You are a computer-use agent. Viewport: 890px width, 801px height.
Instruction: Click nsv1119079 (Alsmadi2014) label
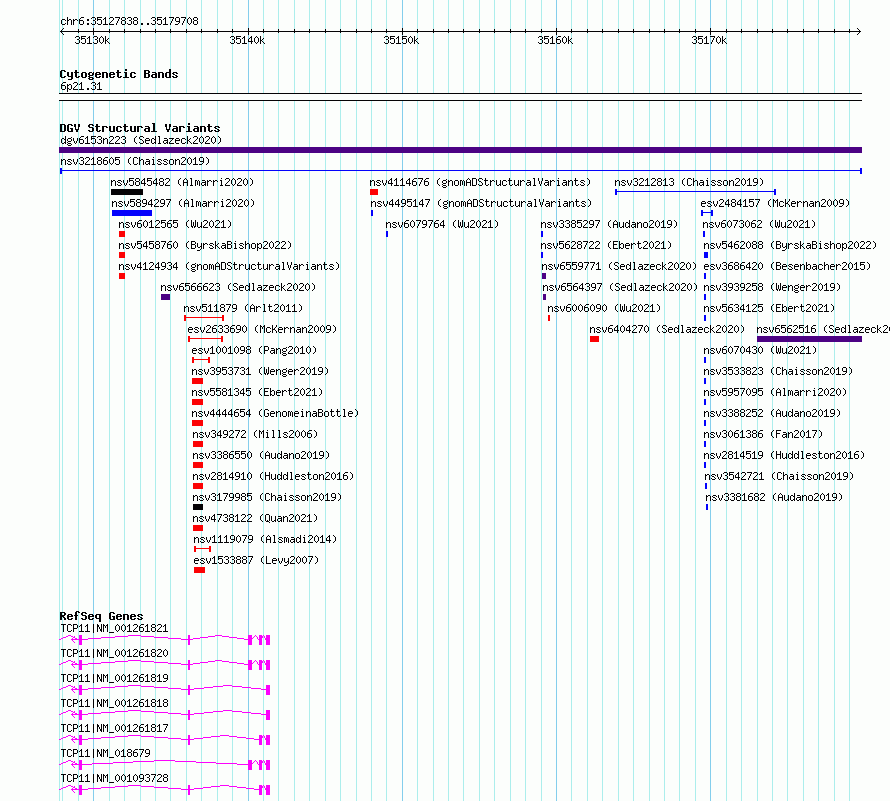tap(265, 539)
